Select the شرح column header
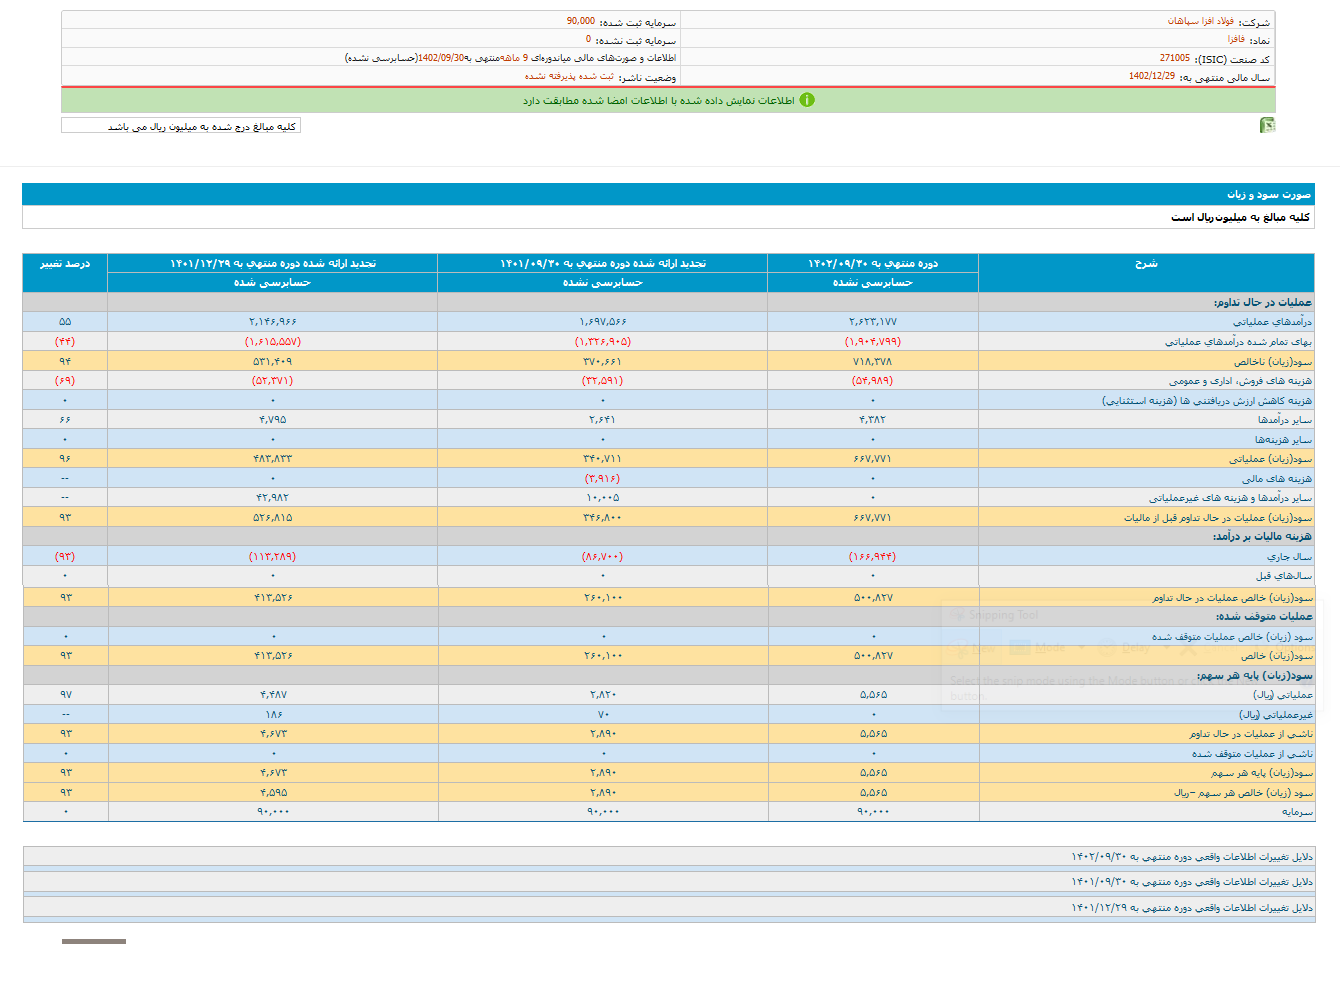 pyautogui.click(x=1146, y=264)
